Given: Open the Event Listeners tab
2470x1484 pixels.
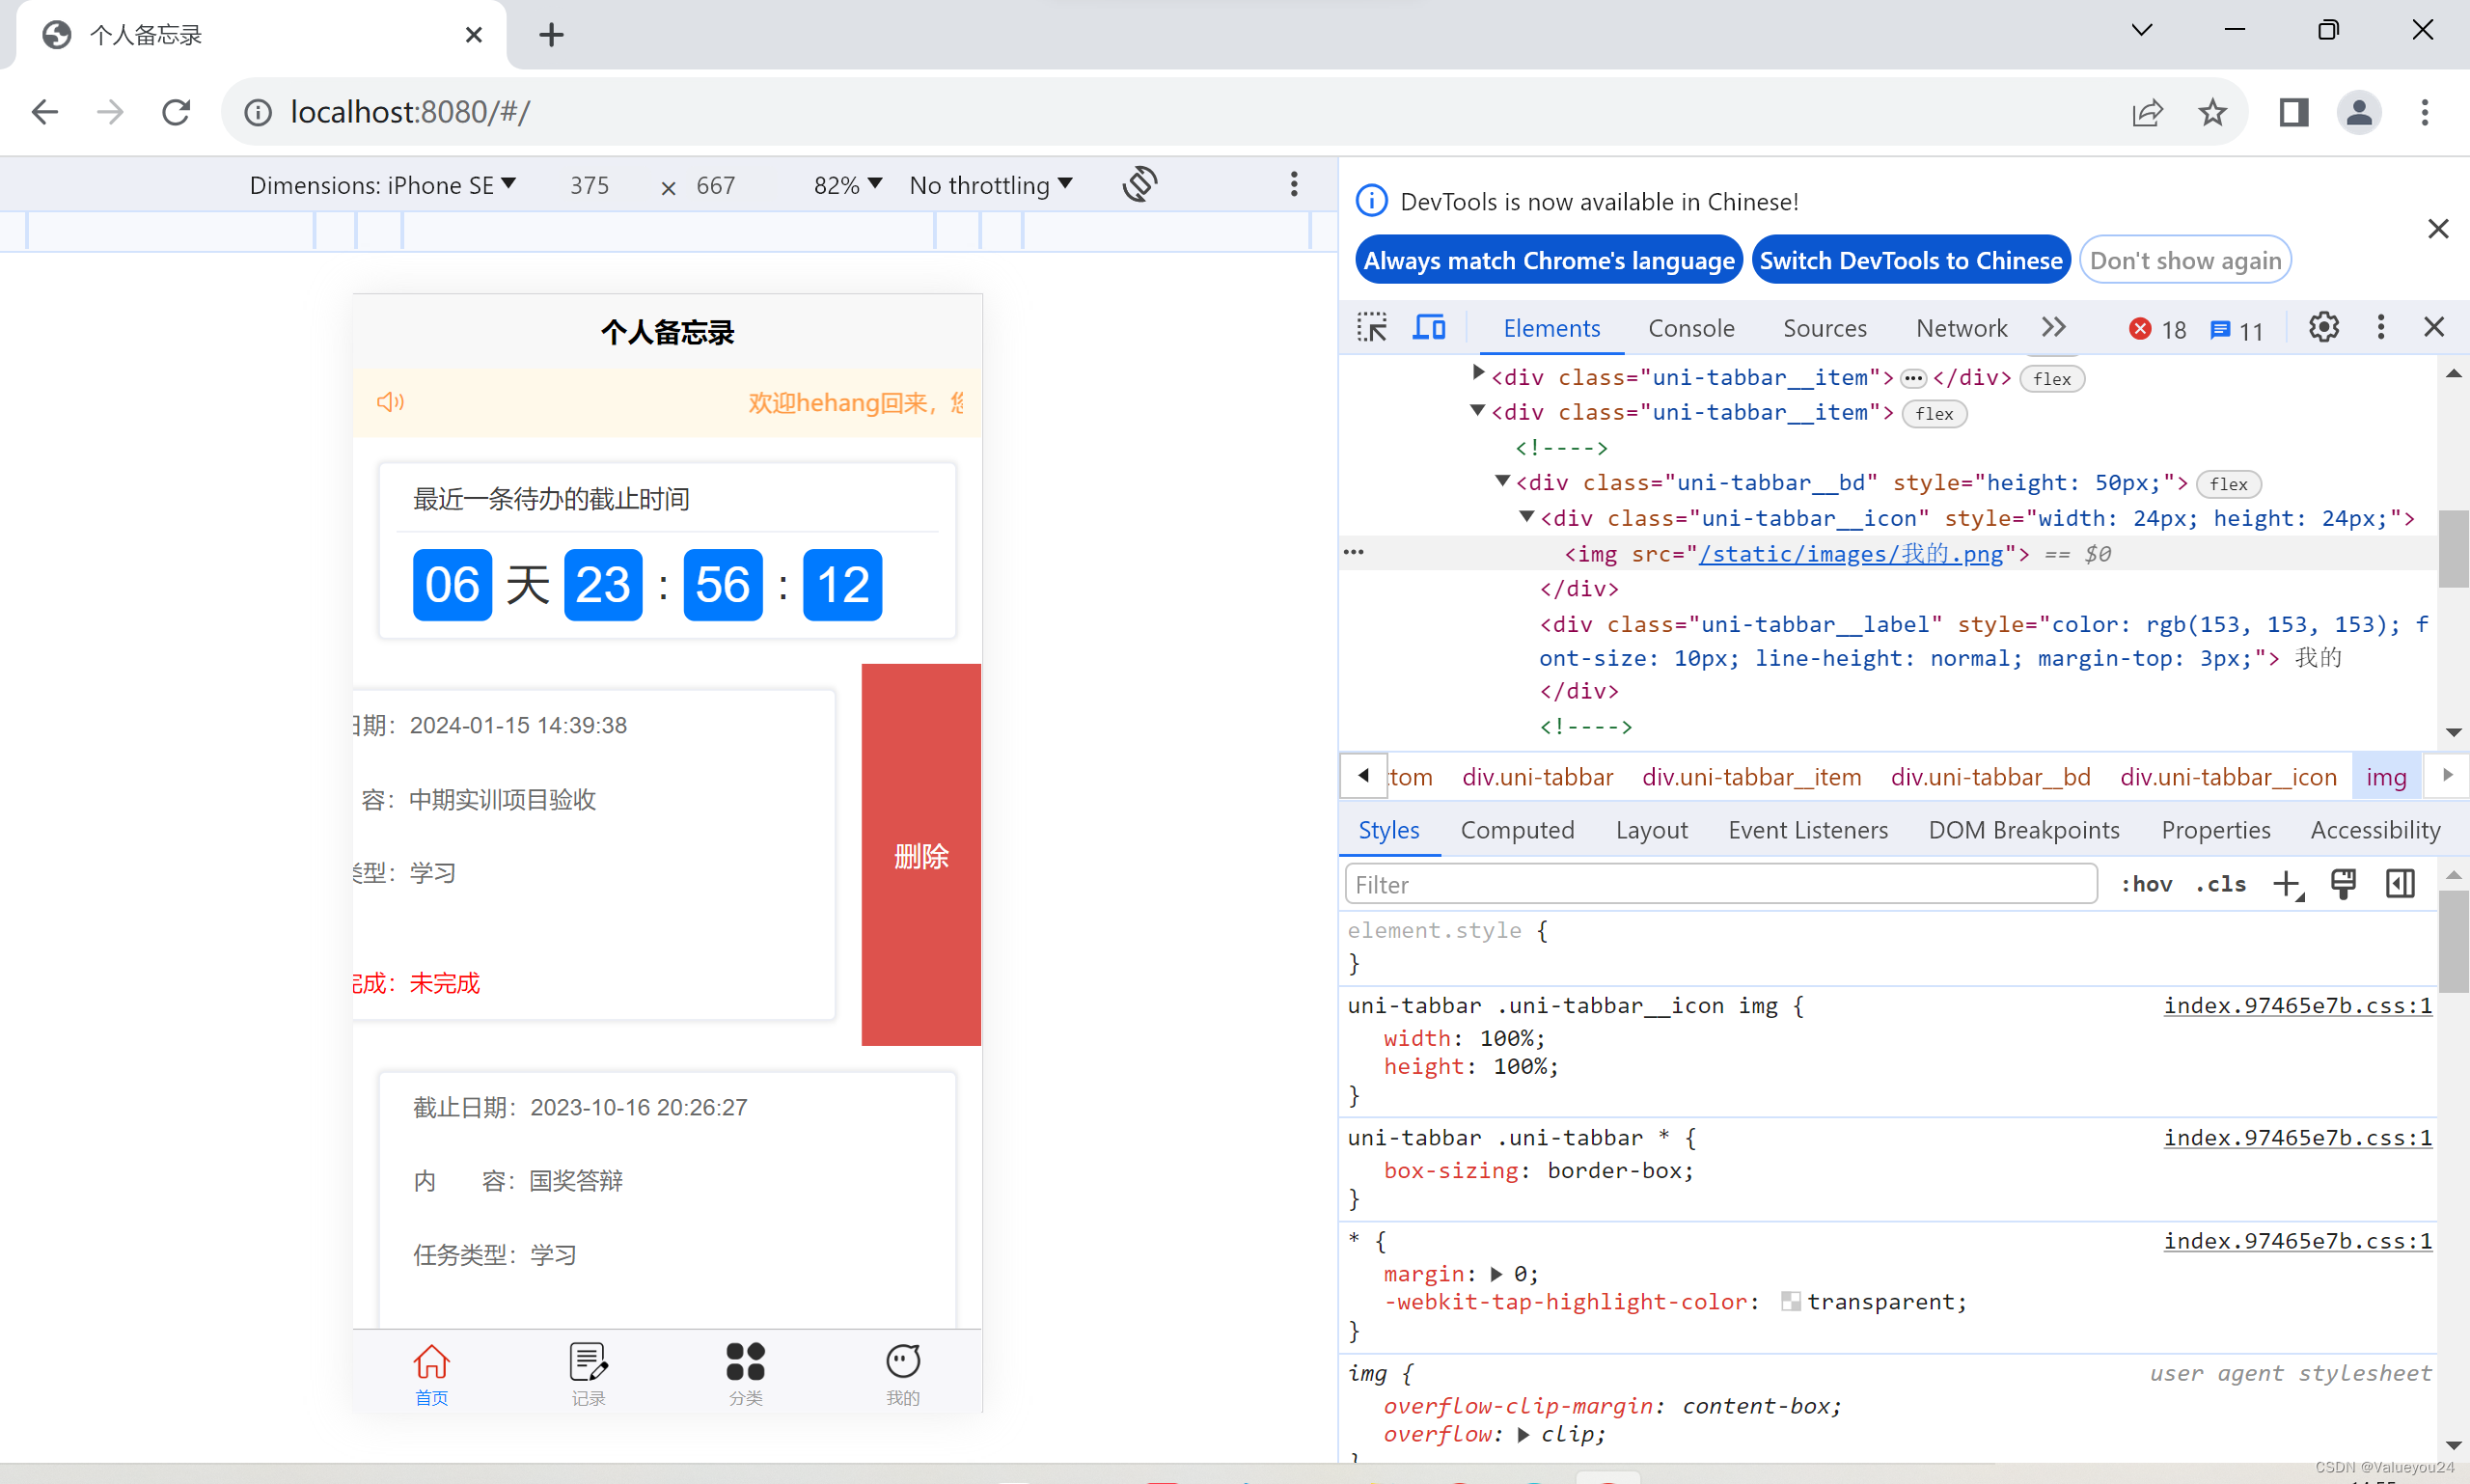Looking at the screenshot, I should 1808,830.
